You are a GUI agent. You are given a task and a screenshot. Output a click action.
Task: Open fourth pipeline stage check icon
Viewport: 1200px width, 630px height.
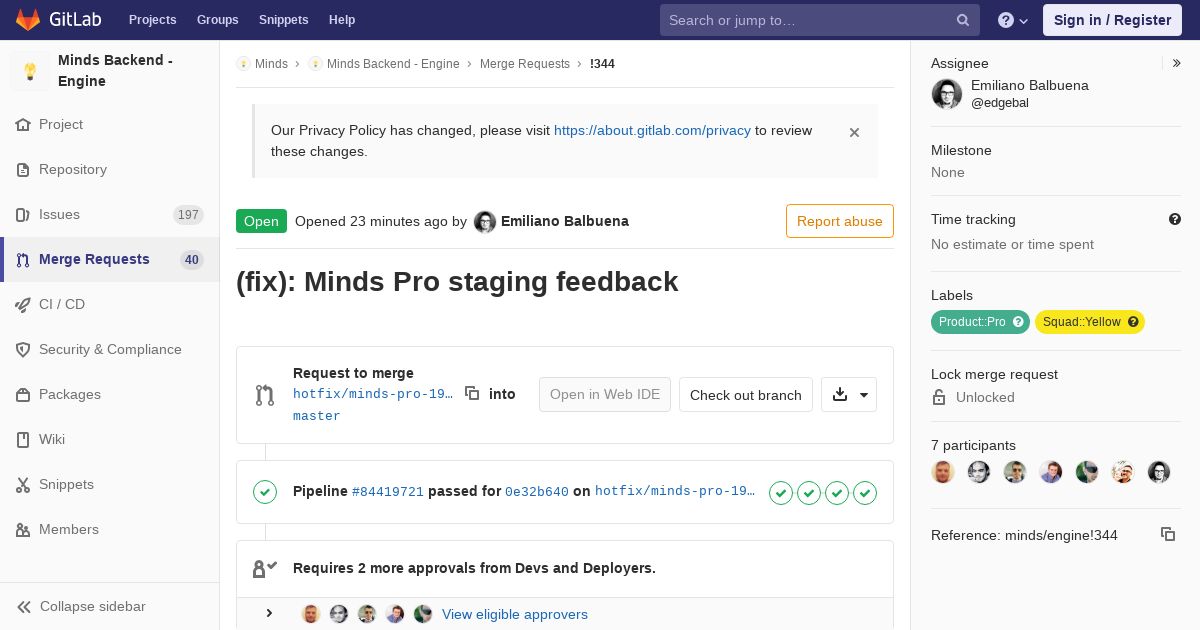(865, 492)
